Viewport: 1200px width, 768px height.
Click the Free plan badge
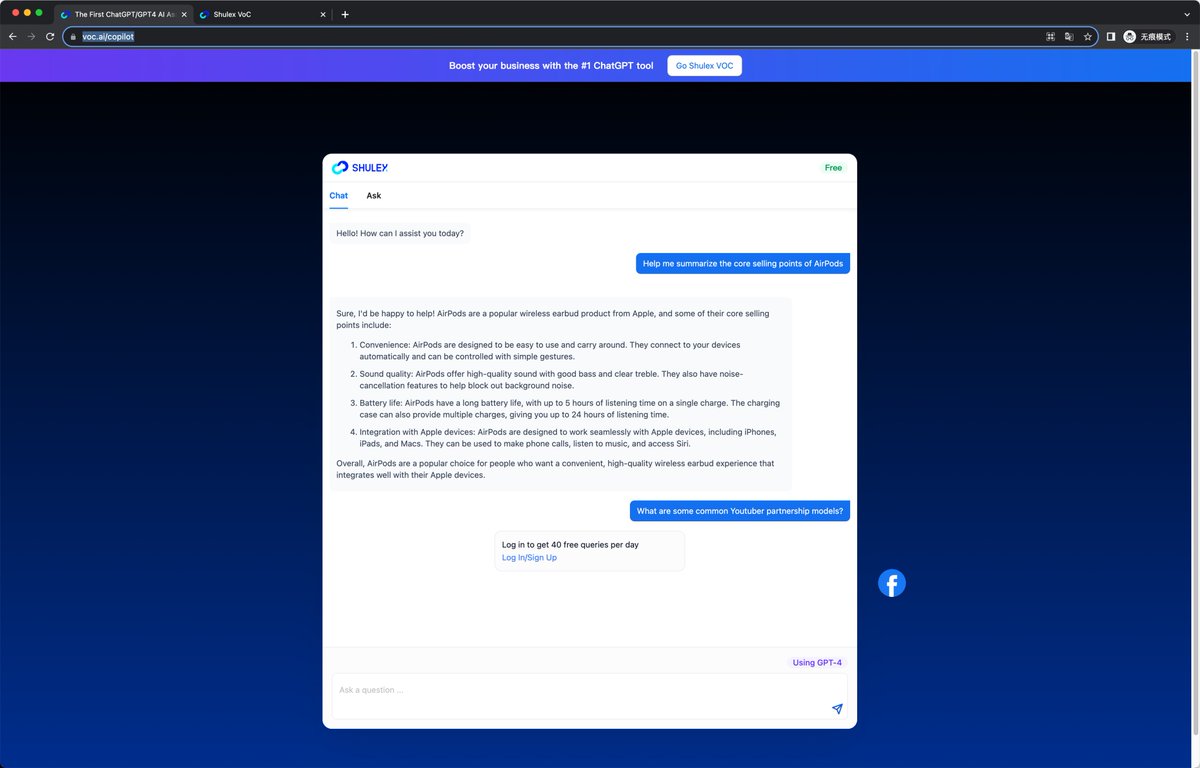(x=833, y=168)
